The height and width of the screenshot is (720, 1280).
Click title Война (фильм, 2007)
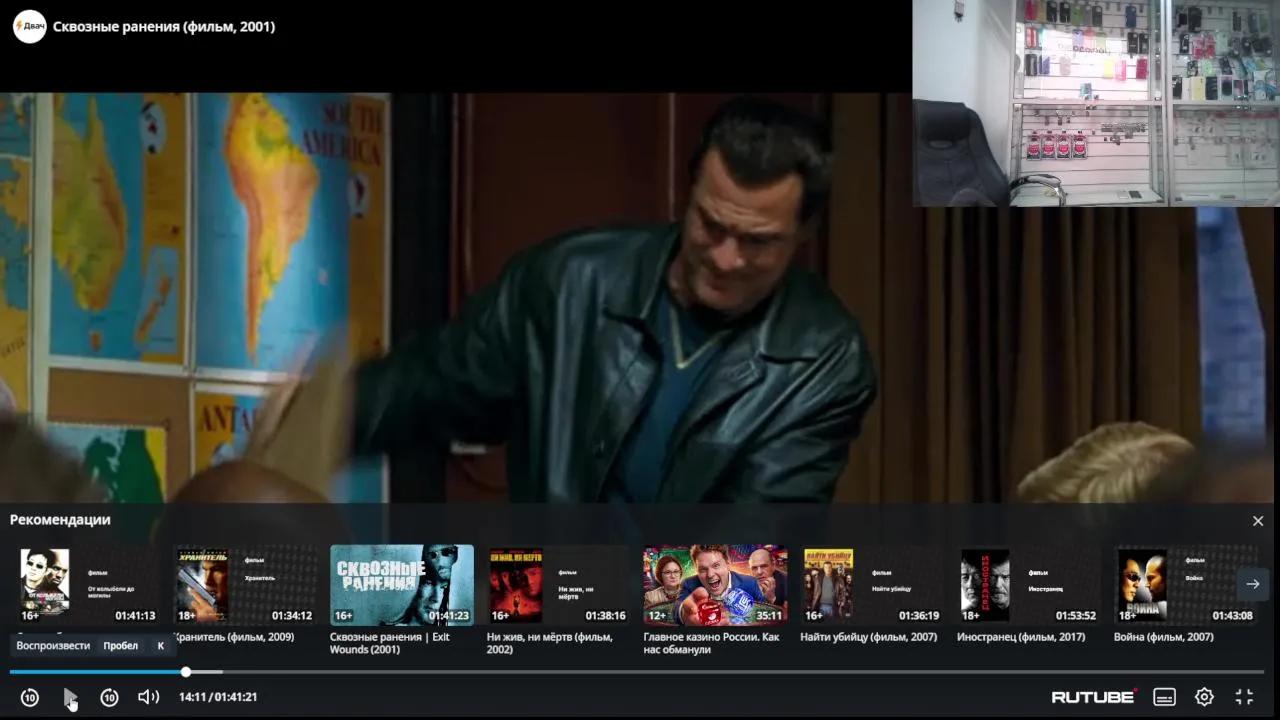(x=1164, y=637)
